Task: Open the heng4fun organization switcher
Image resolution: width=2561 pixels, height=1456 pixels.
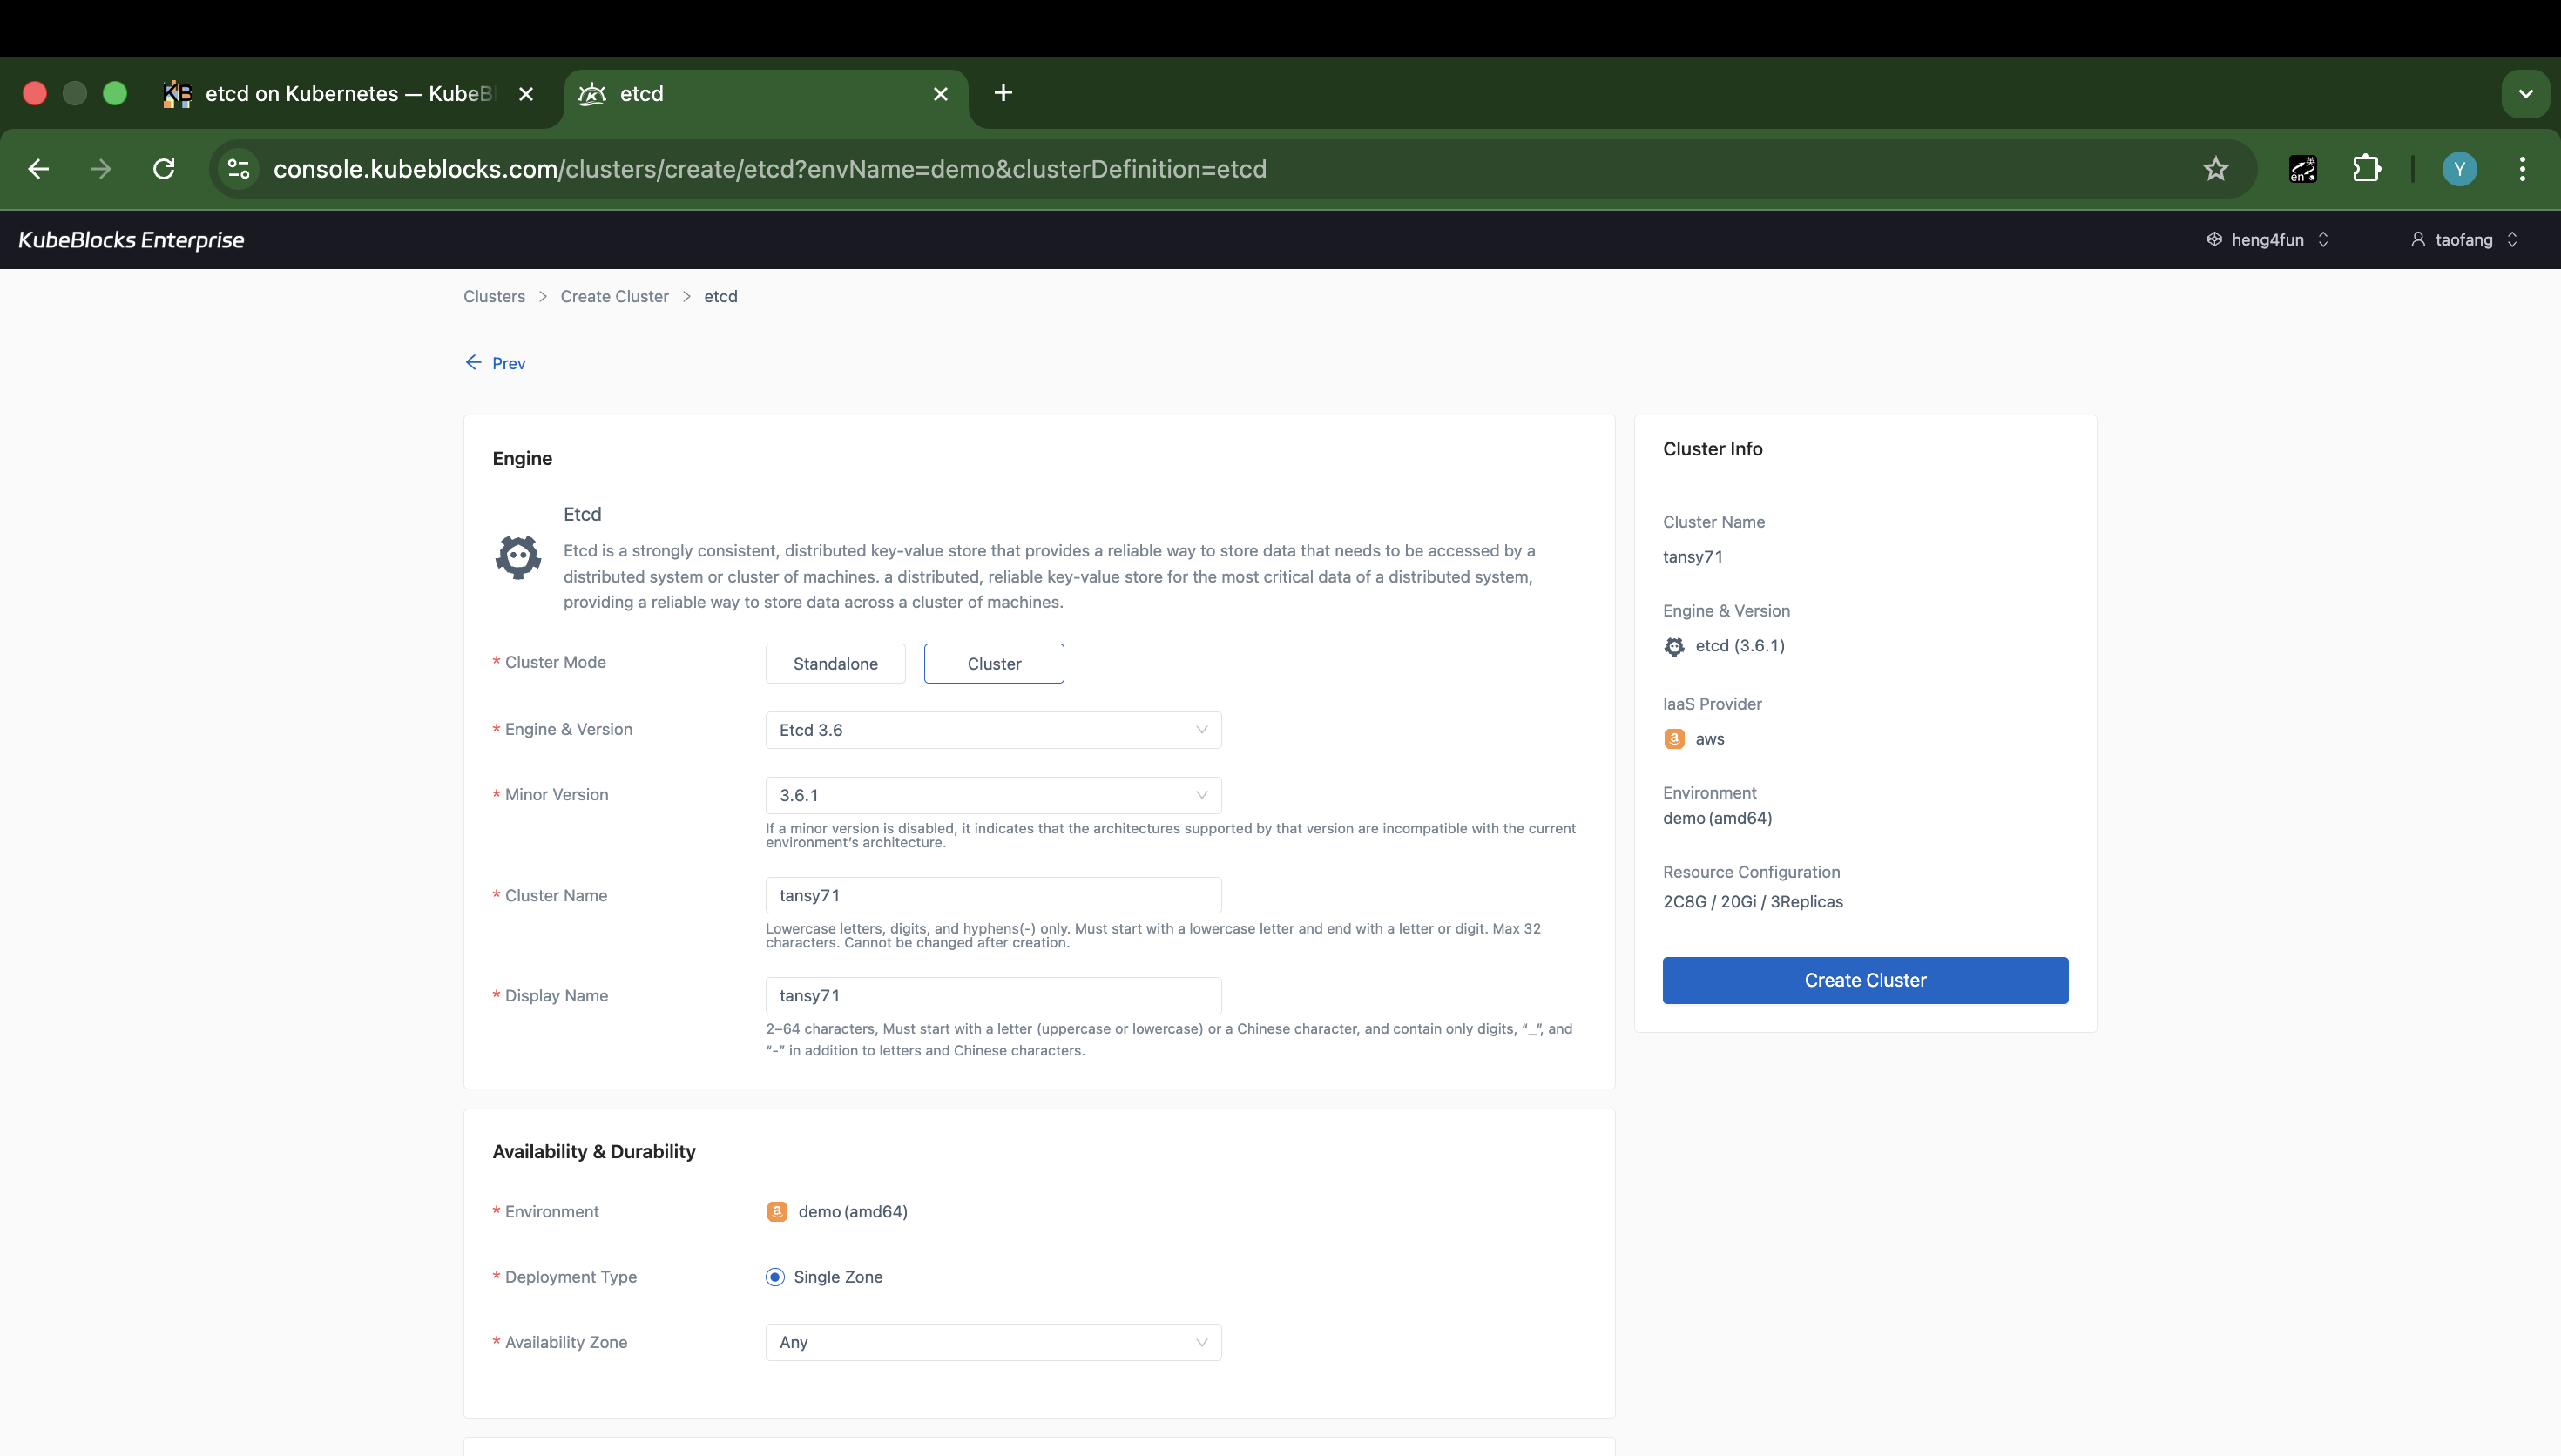Action: coord(2268,240)
